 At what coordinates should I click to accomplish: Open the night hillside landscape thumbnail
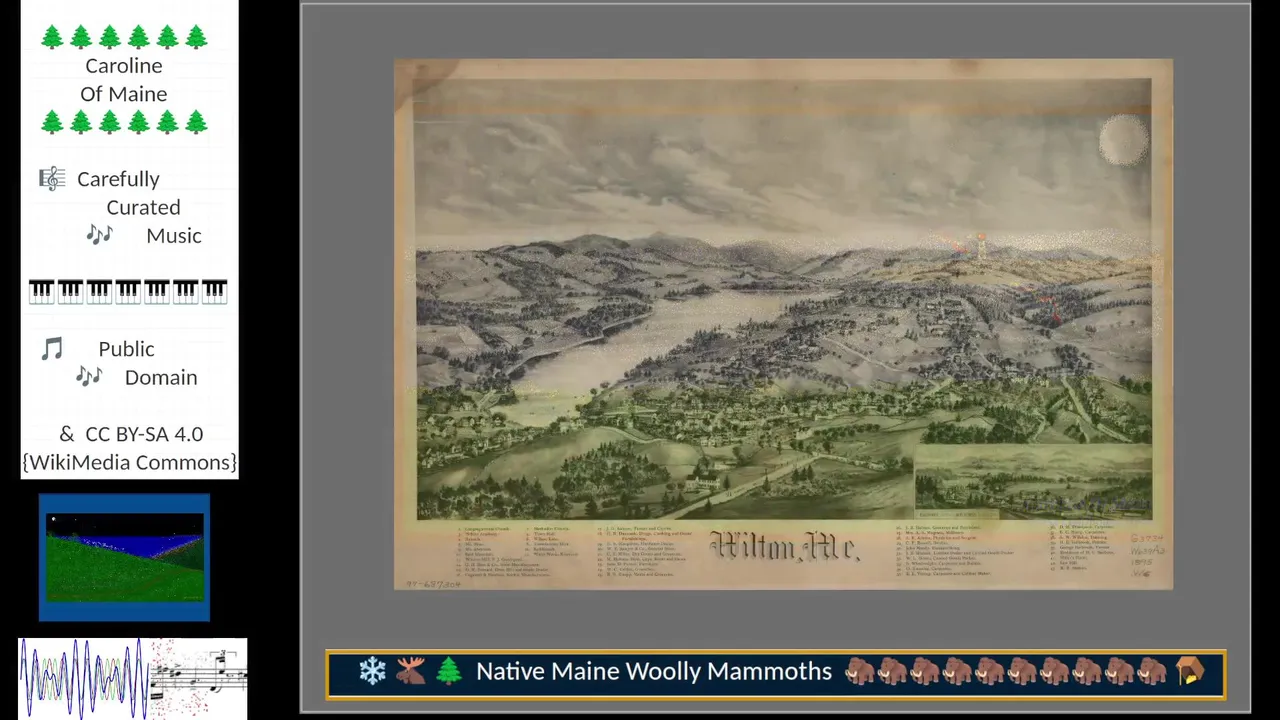coord(125,557)
